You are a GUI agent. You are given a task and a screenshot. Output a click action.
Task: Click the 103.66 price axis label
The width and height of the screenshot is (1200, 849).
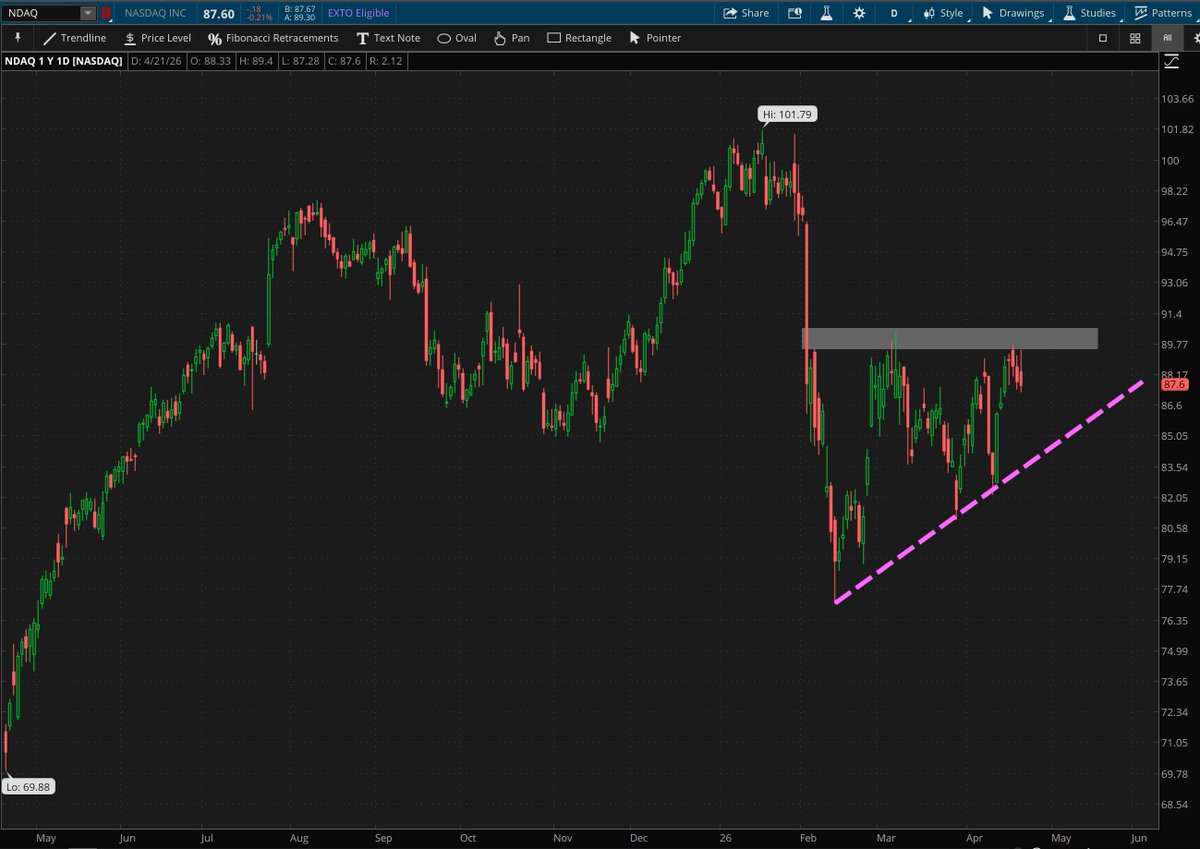pyautogui.click(x=1177, y=99)
